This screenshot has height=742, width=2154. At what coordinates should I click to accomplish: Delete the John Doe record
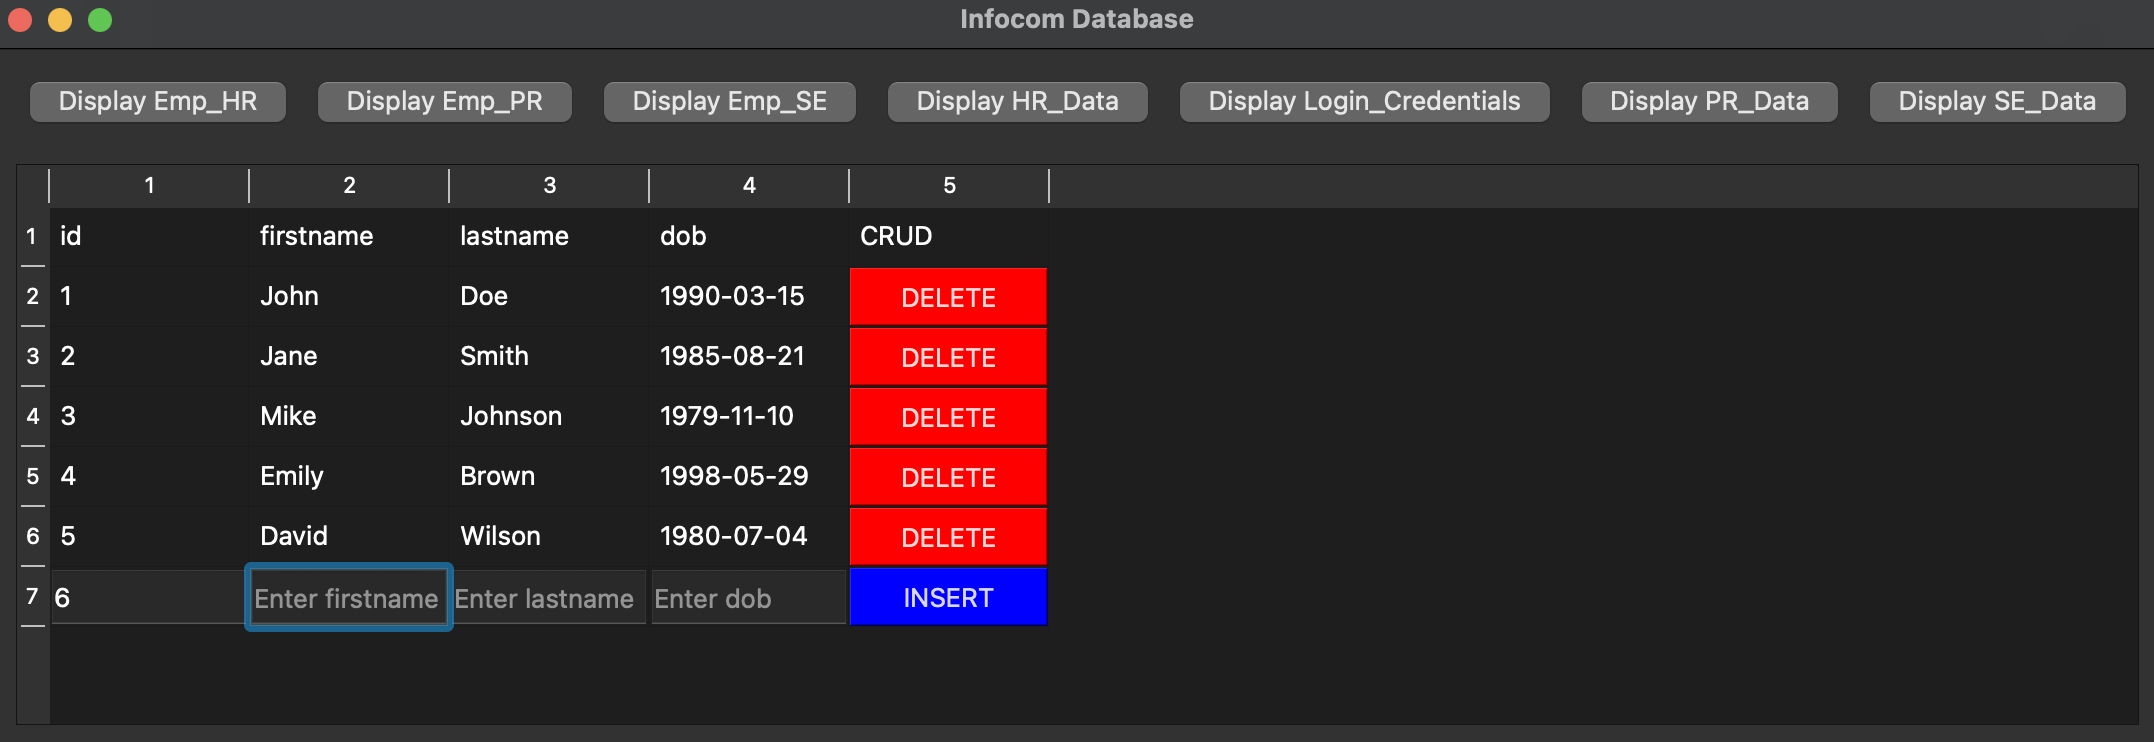point(948,297)
